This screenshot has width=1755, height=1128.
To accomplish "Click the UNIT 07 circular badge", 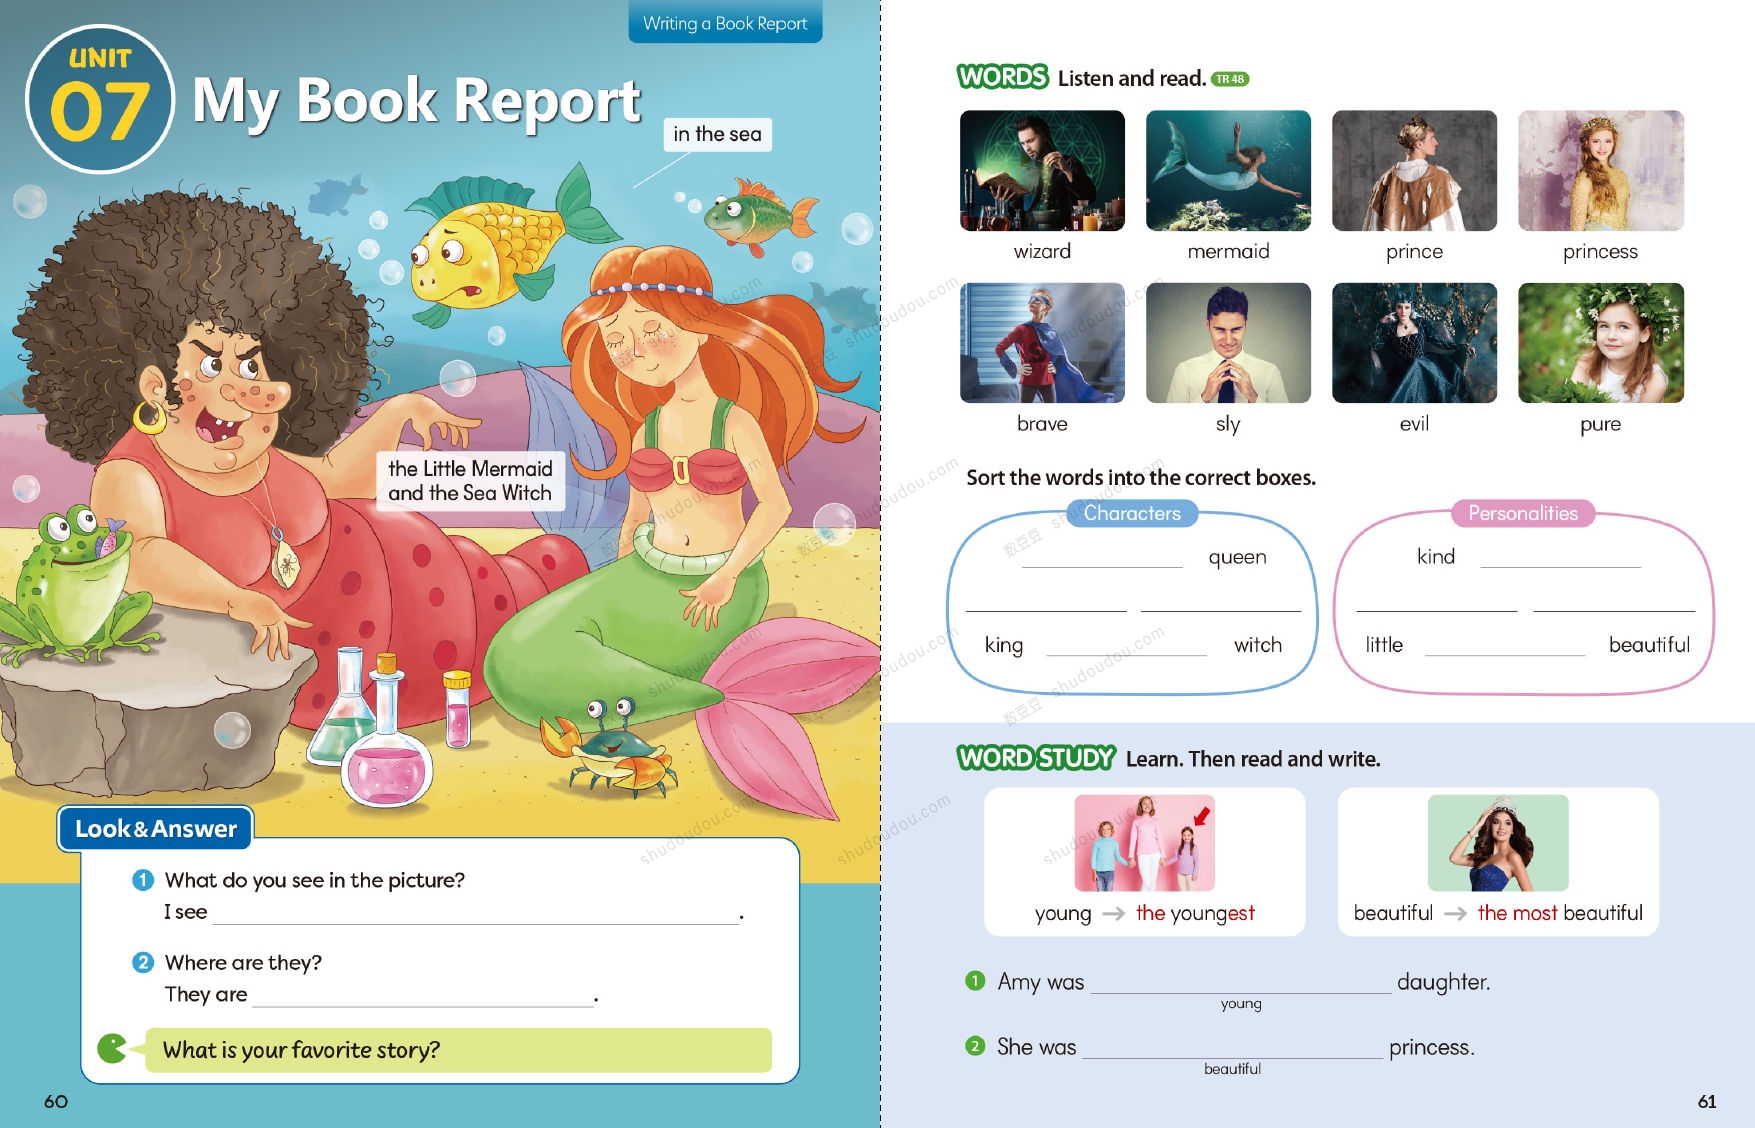I will click(x=100, y=99).
